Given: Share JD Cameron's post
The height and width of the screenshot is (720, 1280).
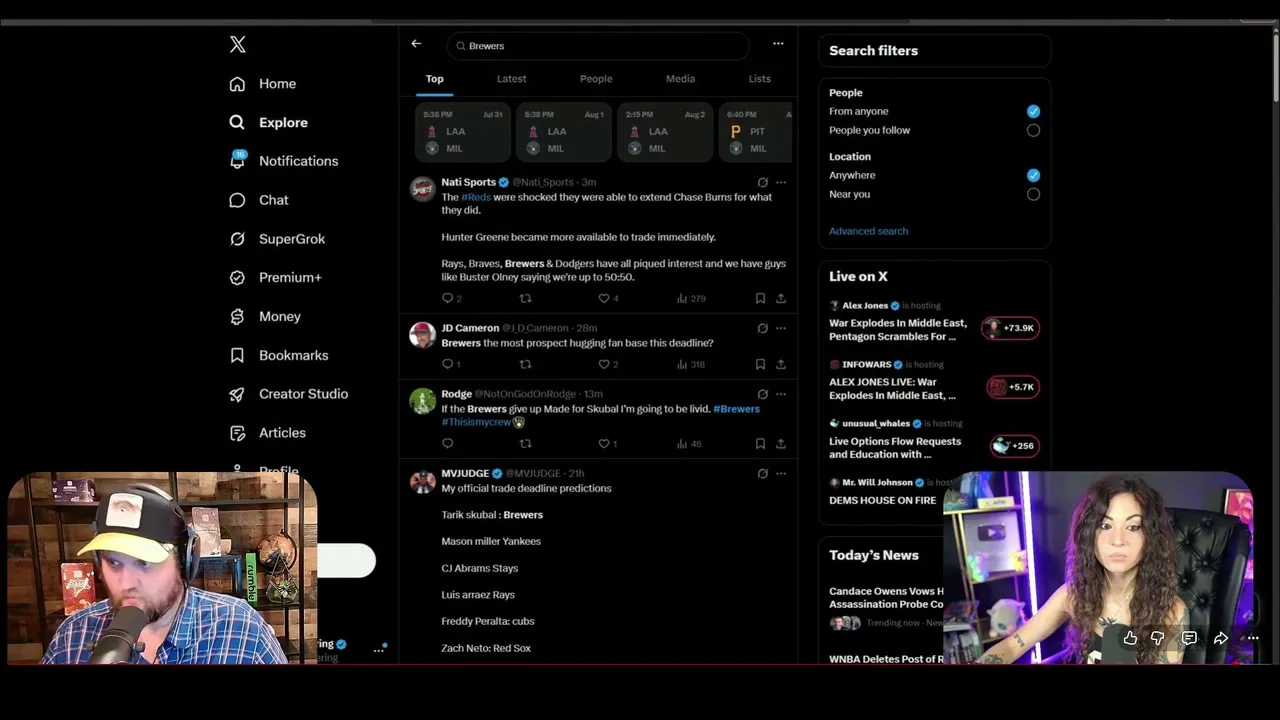Looking at the screenshot, I should [x=781, y=364].
